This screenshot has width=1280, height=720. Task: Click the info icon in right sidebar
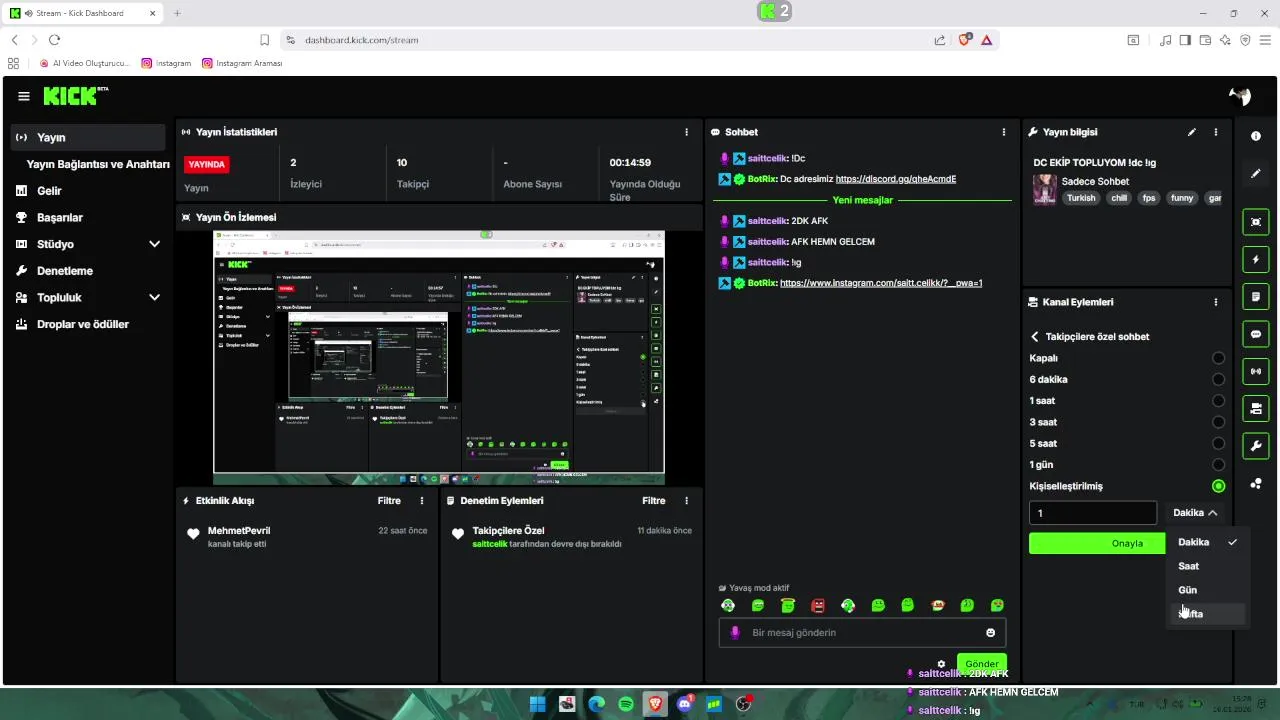coord(1256,136)
